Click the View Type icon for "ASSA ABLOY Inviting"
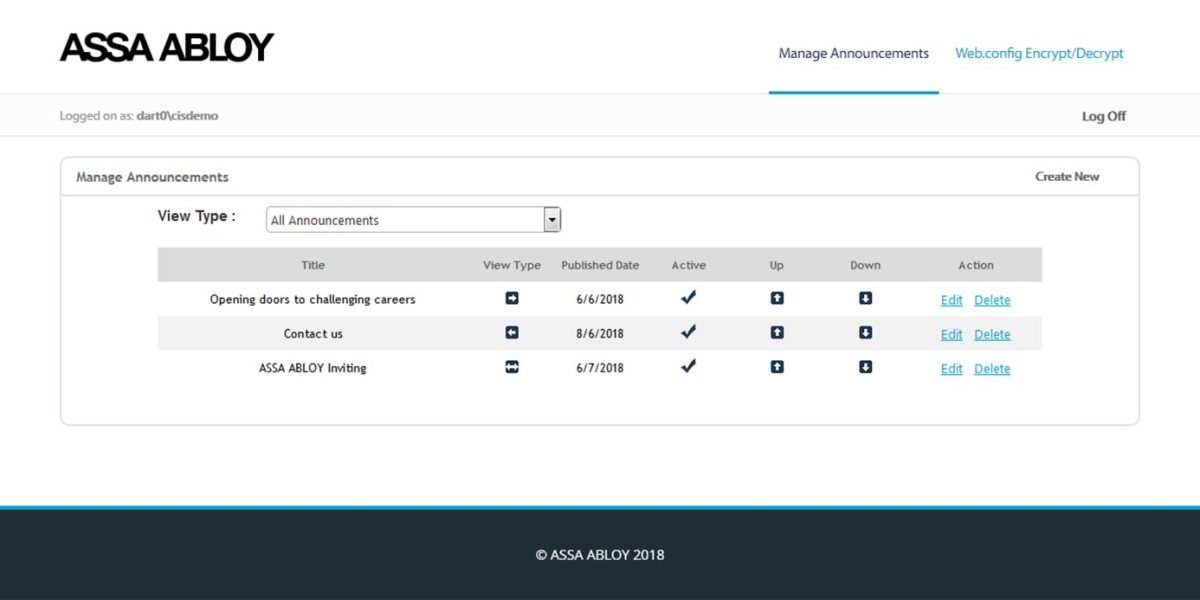 coord(511,367)
